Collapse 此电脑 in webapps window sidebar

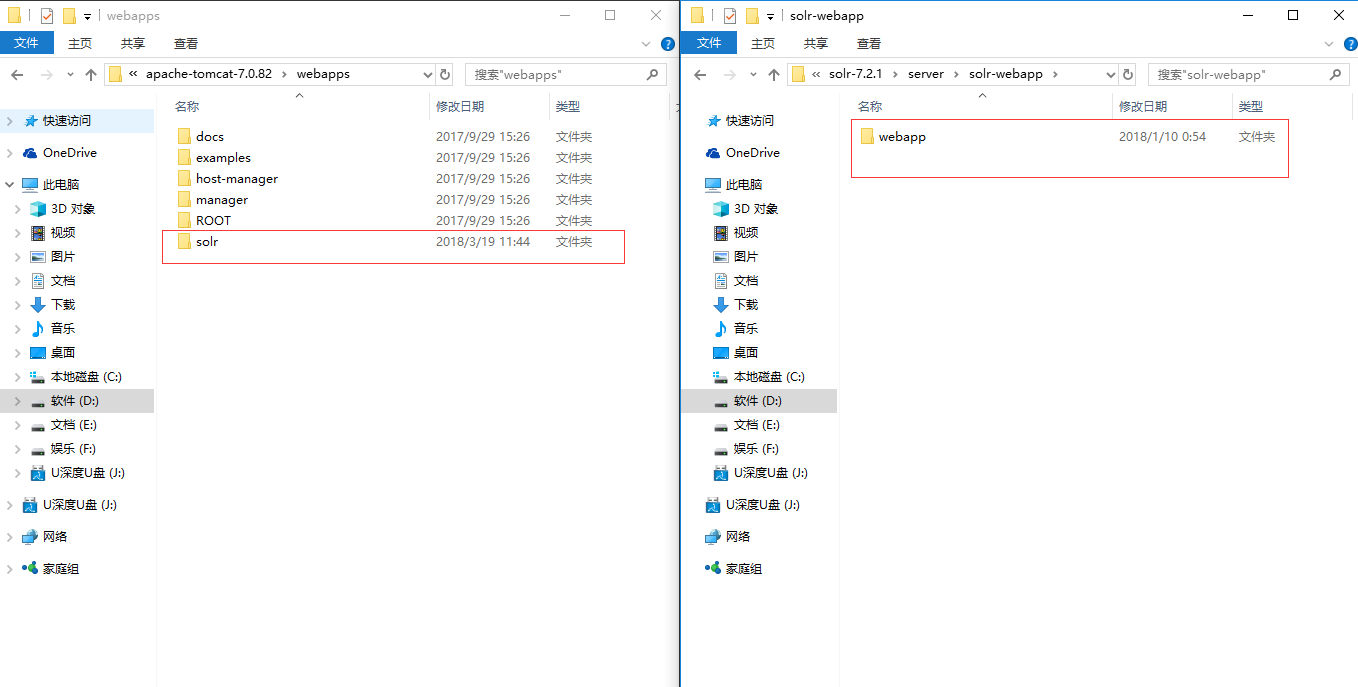(x=9, y=185)
